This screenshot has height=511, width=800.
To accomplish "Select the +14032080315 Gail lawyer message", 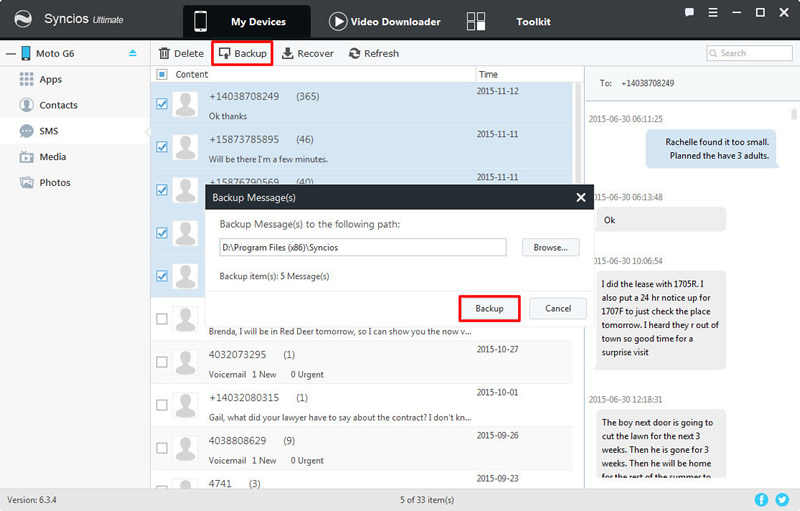I will click(362, 405).
